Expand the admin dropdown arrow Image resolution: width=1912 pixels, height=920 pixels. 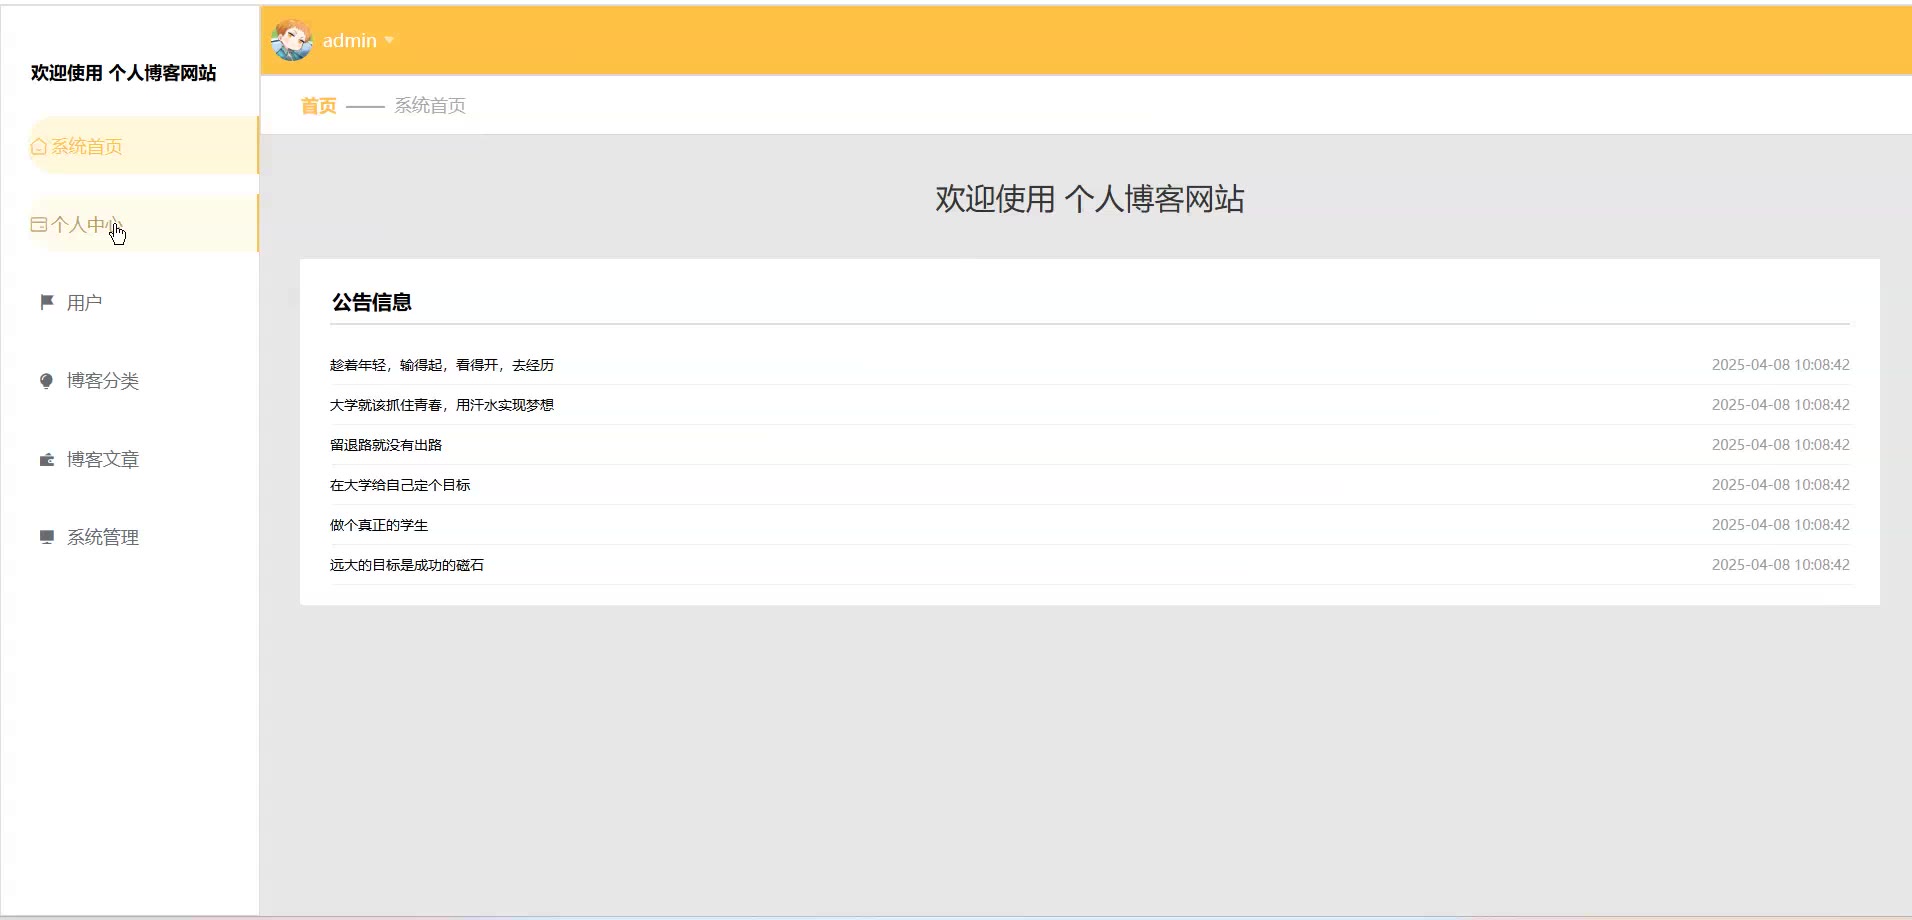389,41
